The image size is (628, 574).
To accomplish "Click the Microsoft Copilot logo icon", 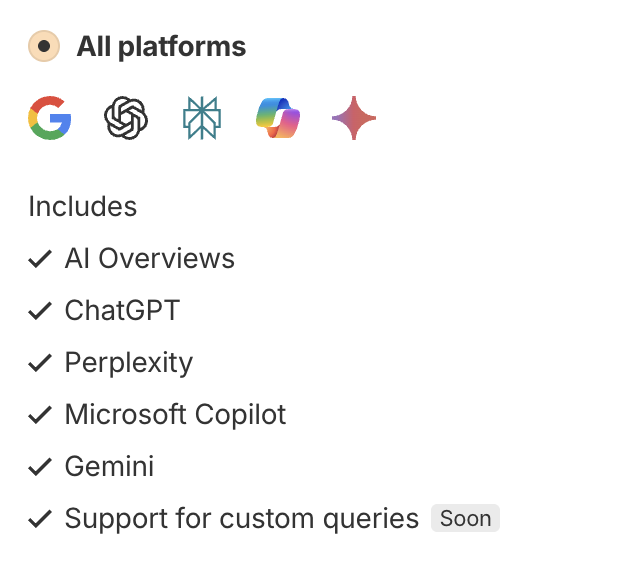I will 278,120.
